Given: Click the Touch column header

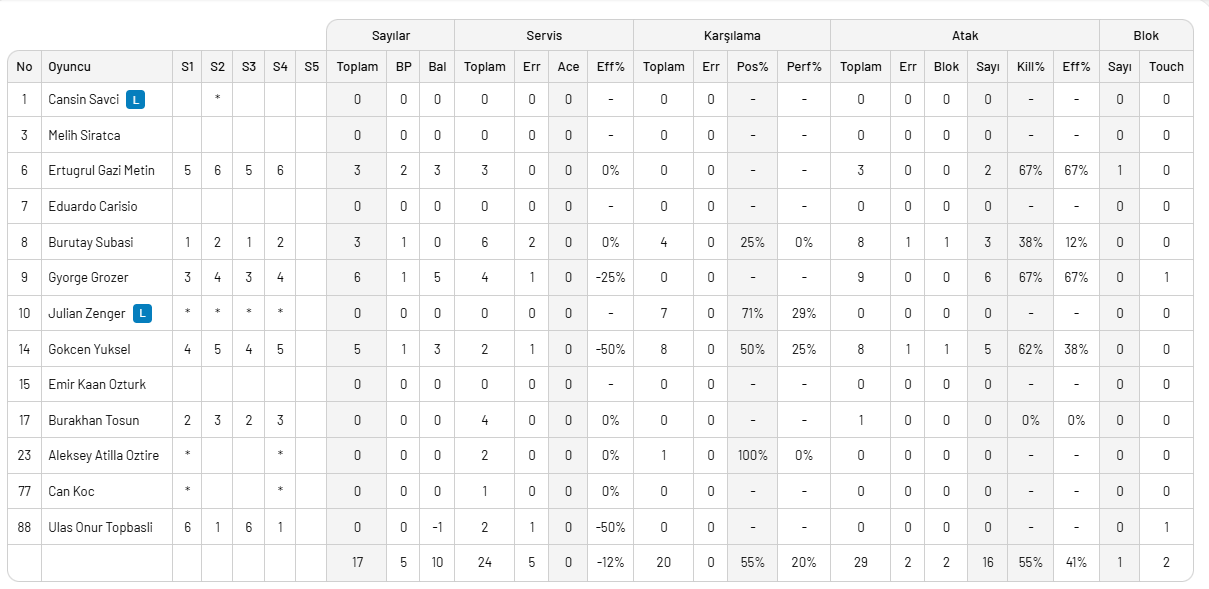Looking at the screenshot, I should [1166, 67].
